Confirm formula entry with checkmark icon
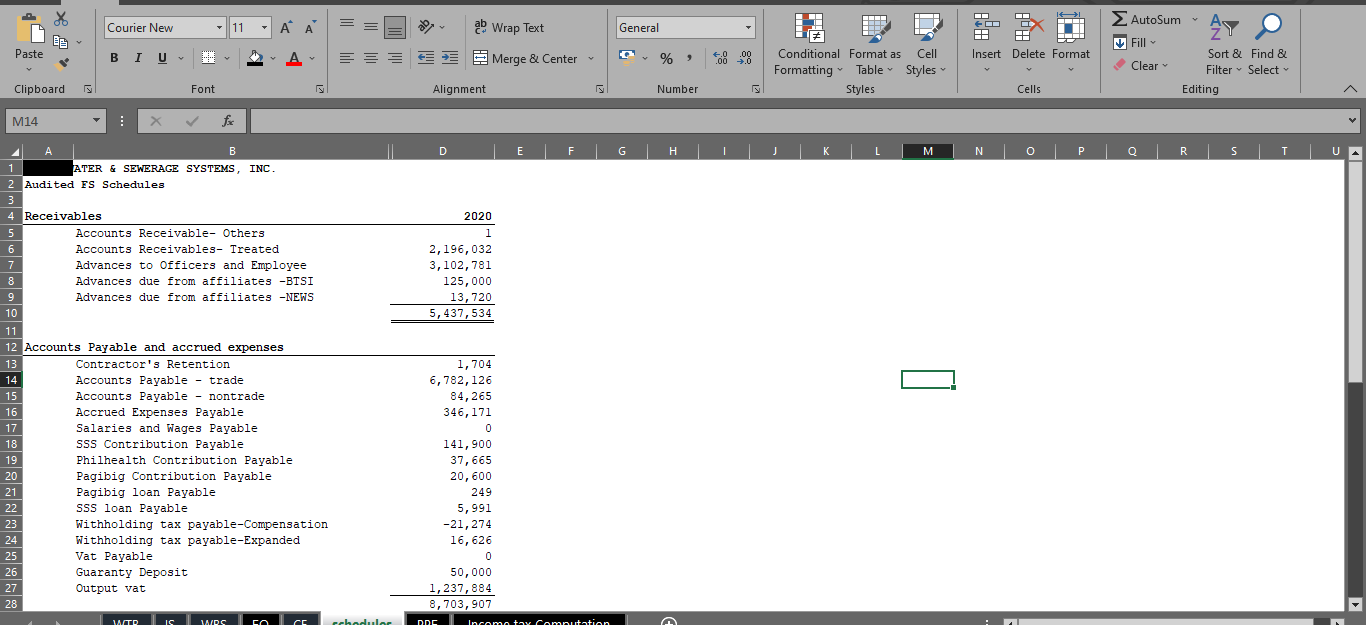The height and width of the screenshot is (625, 1366). pyautogui.click(x=193, y=122)
